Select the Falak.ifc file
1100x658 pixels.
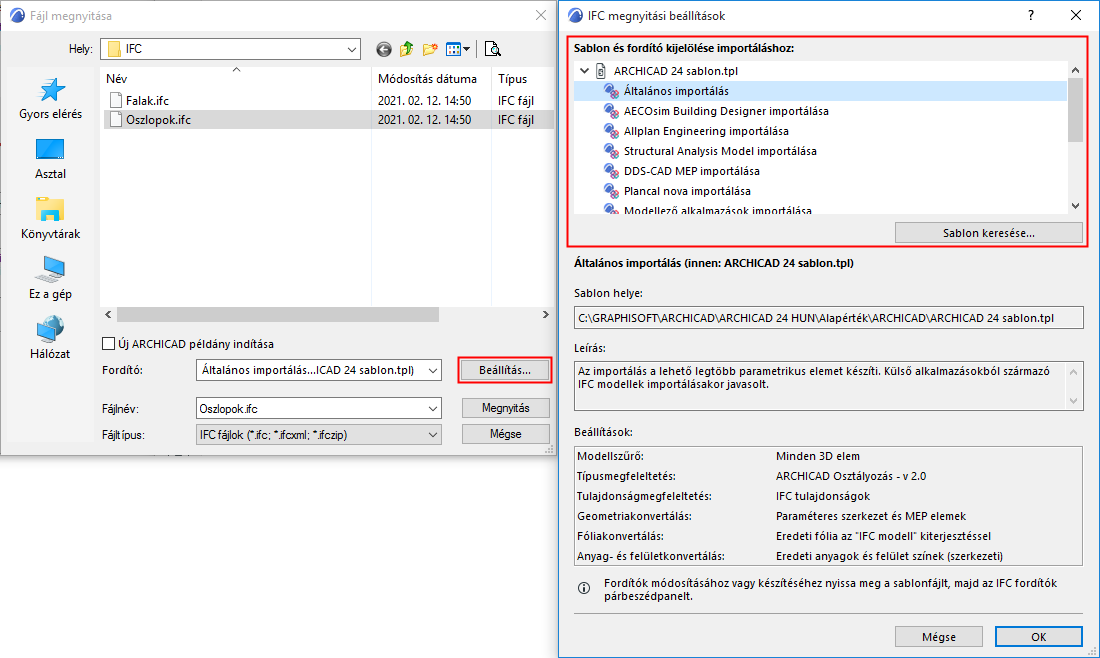[x=147, y=100]
